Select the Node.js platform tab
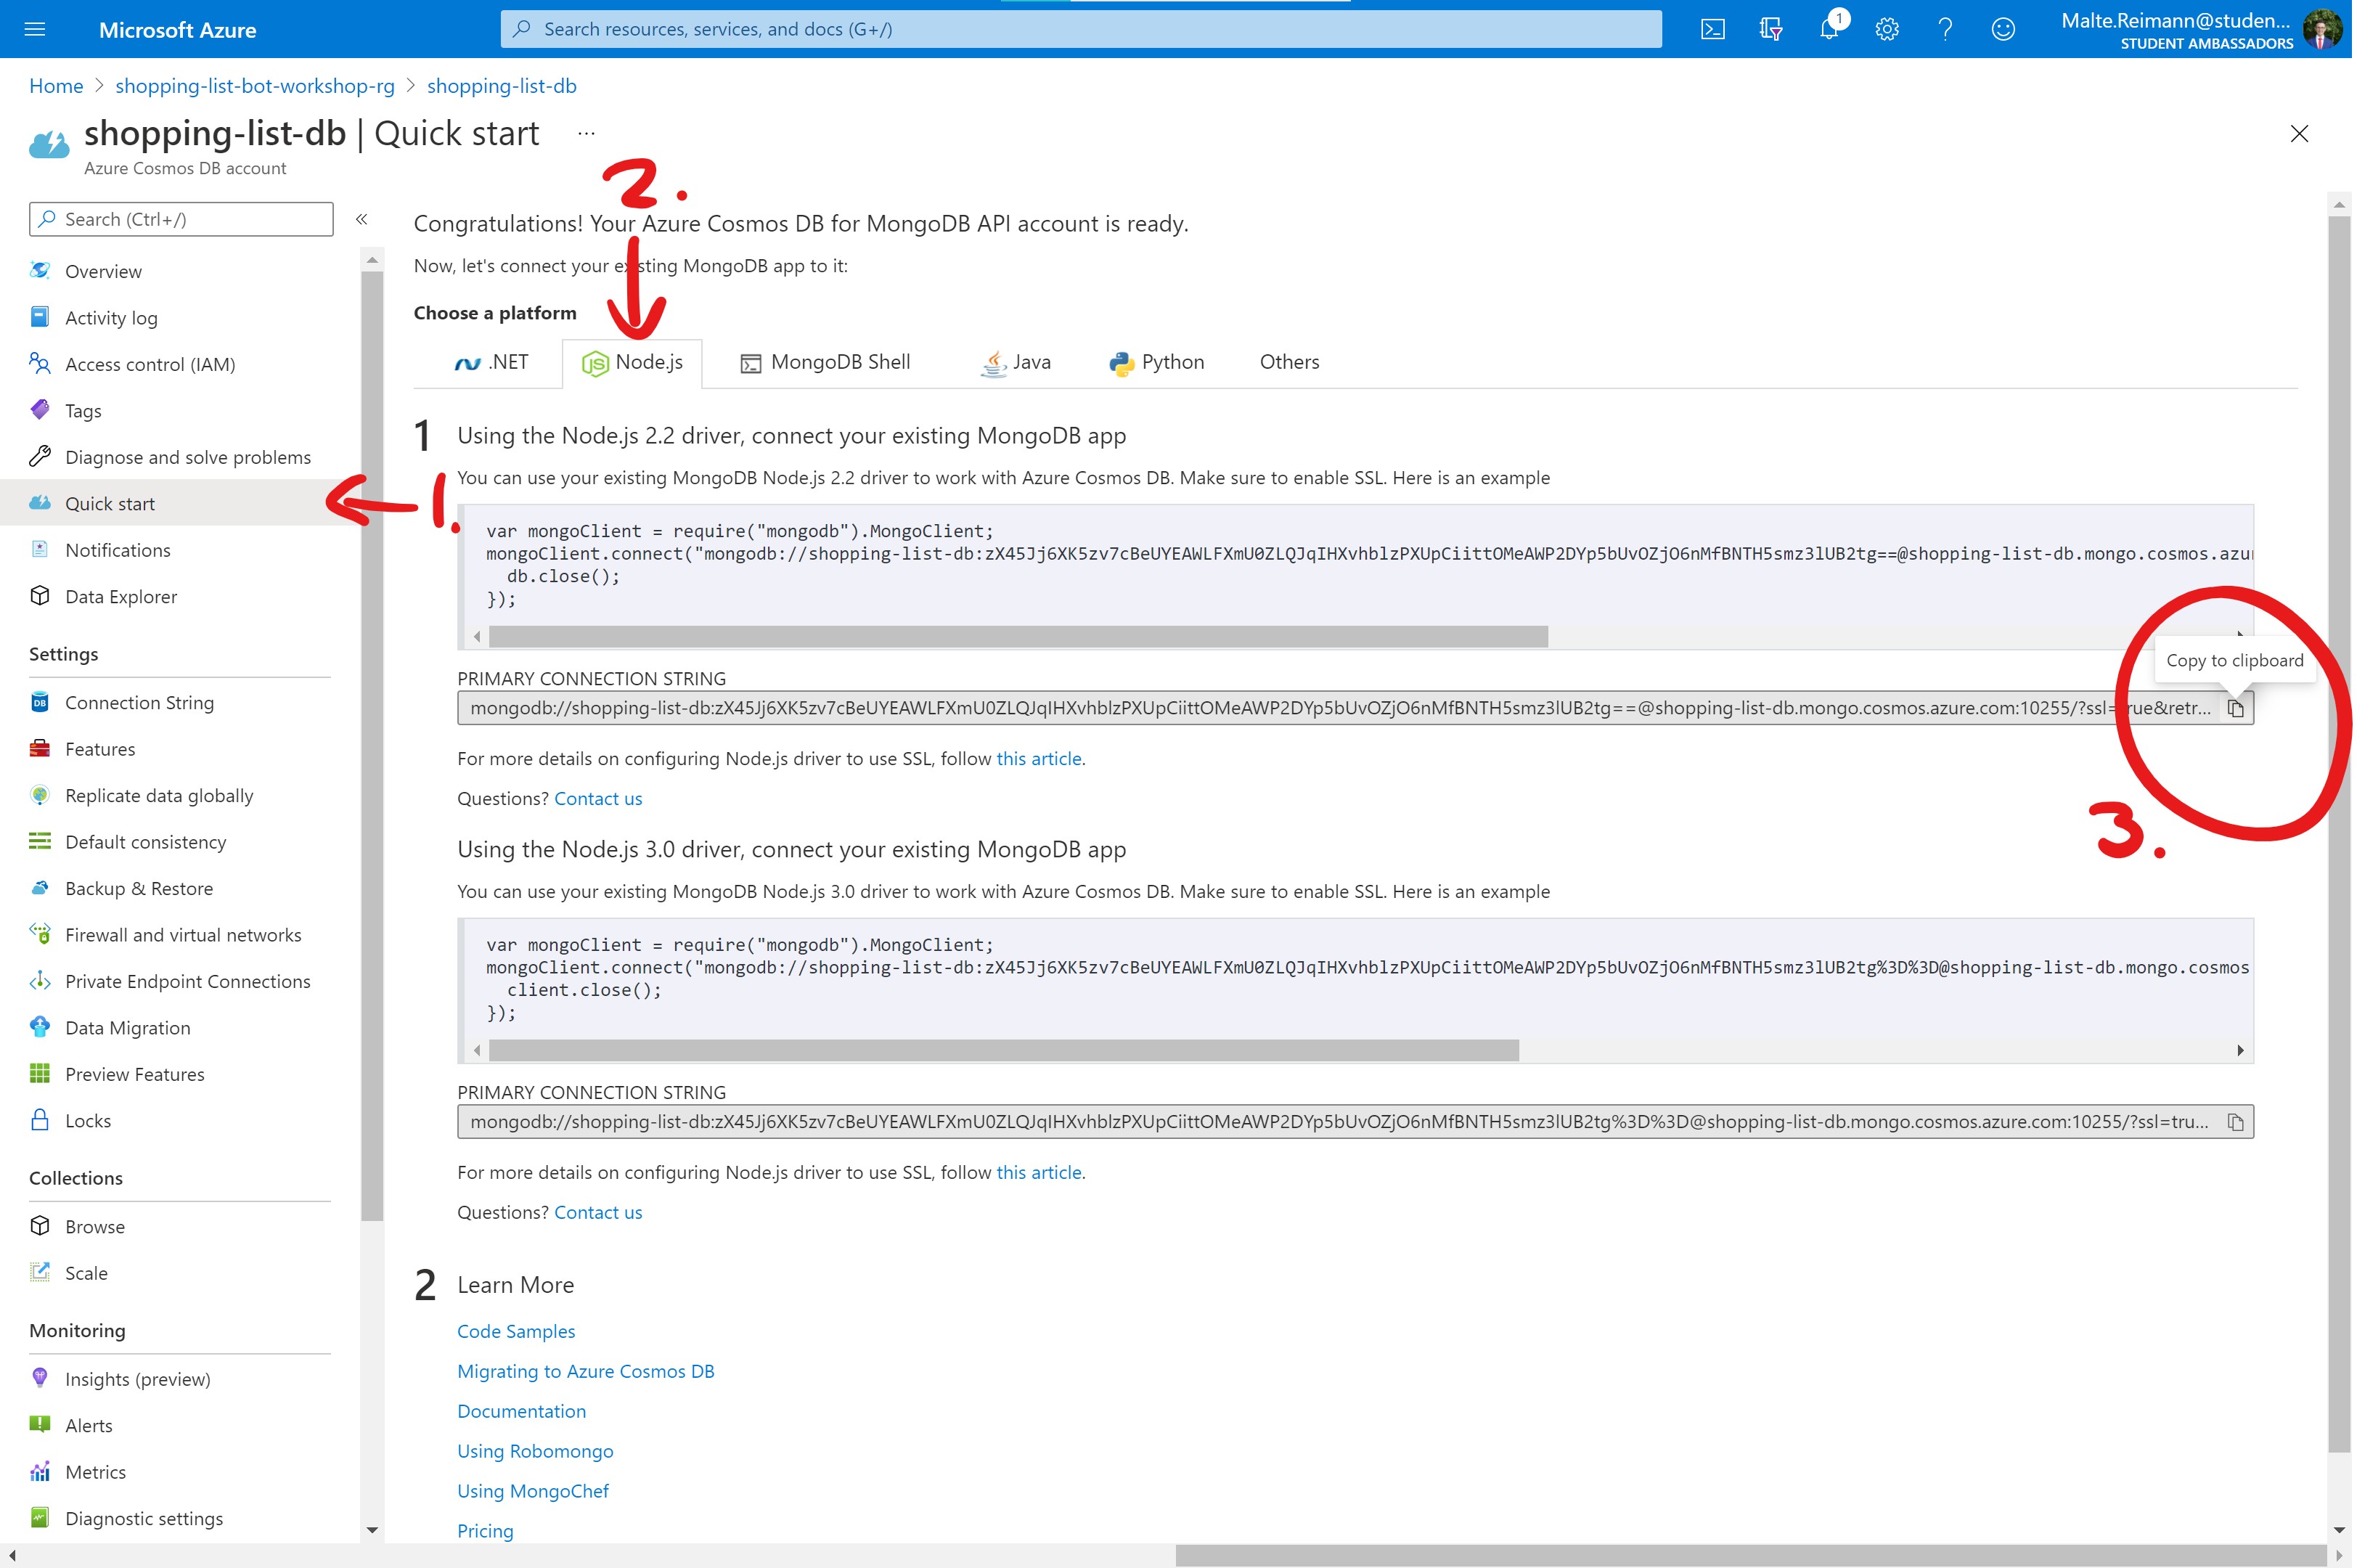 [634, 361]
